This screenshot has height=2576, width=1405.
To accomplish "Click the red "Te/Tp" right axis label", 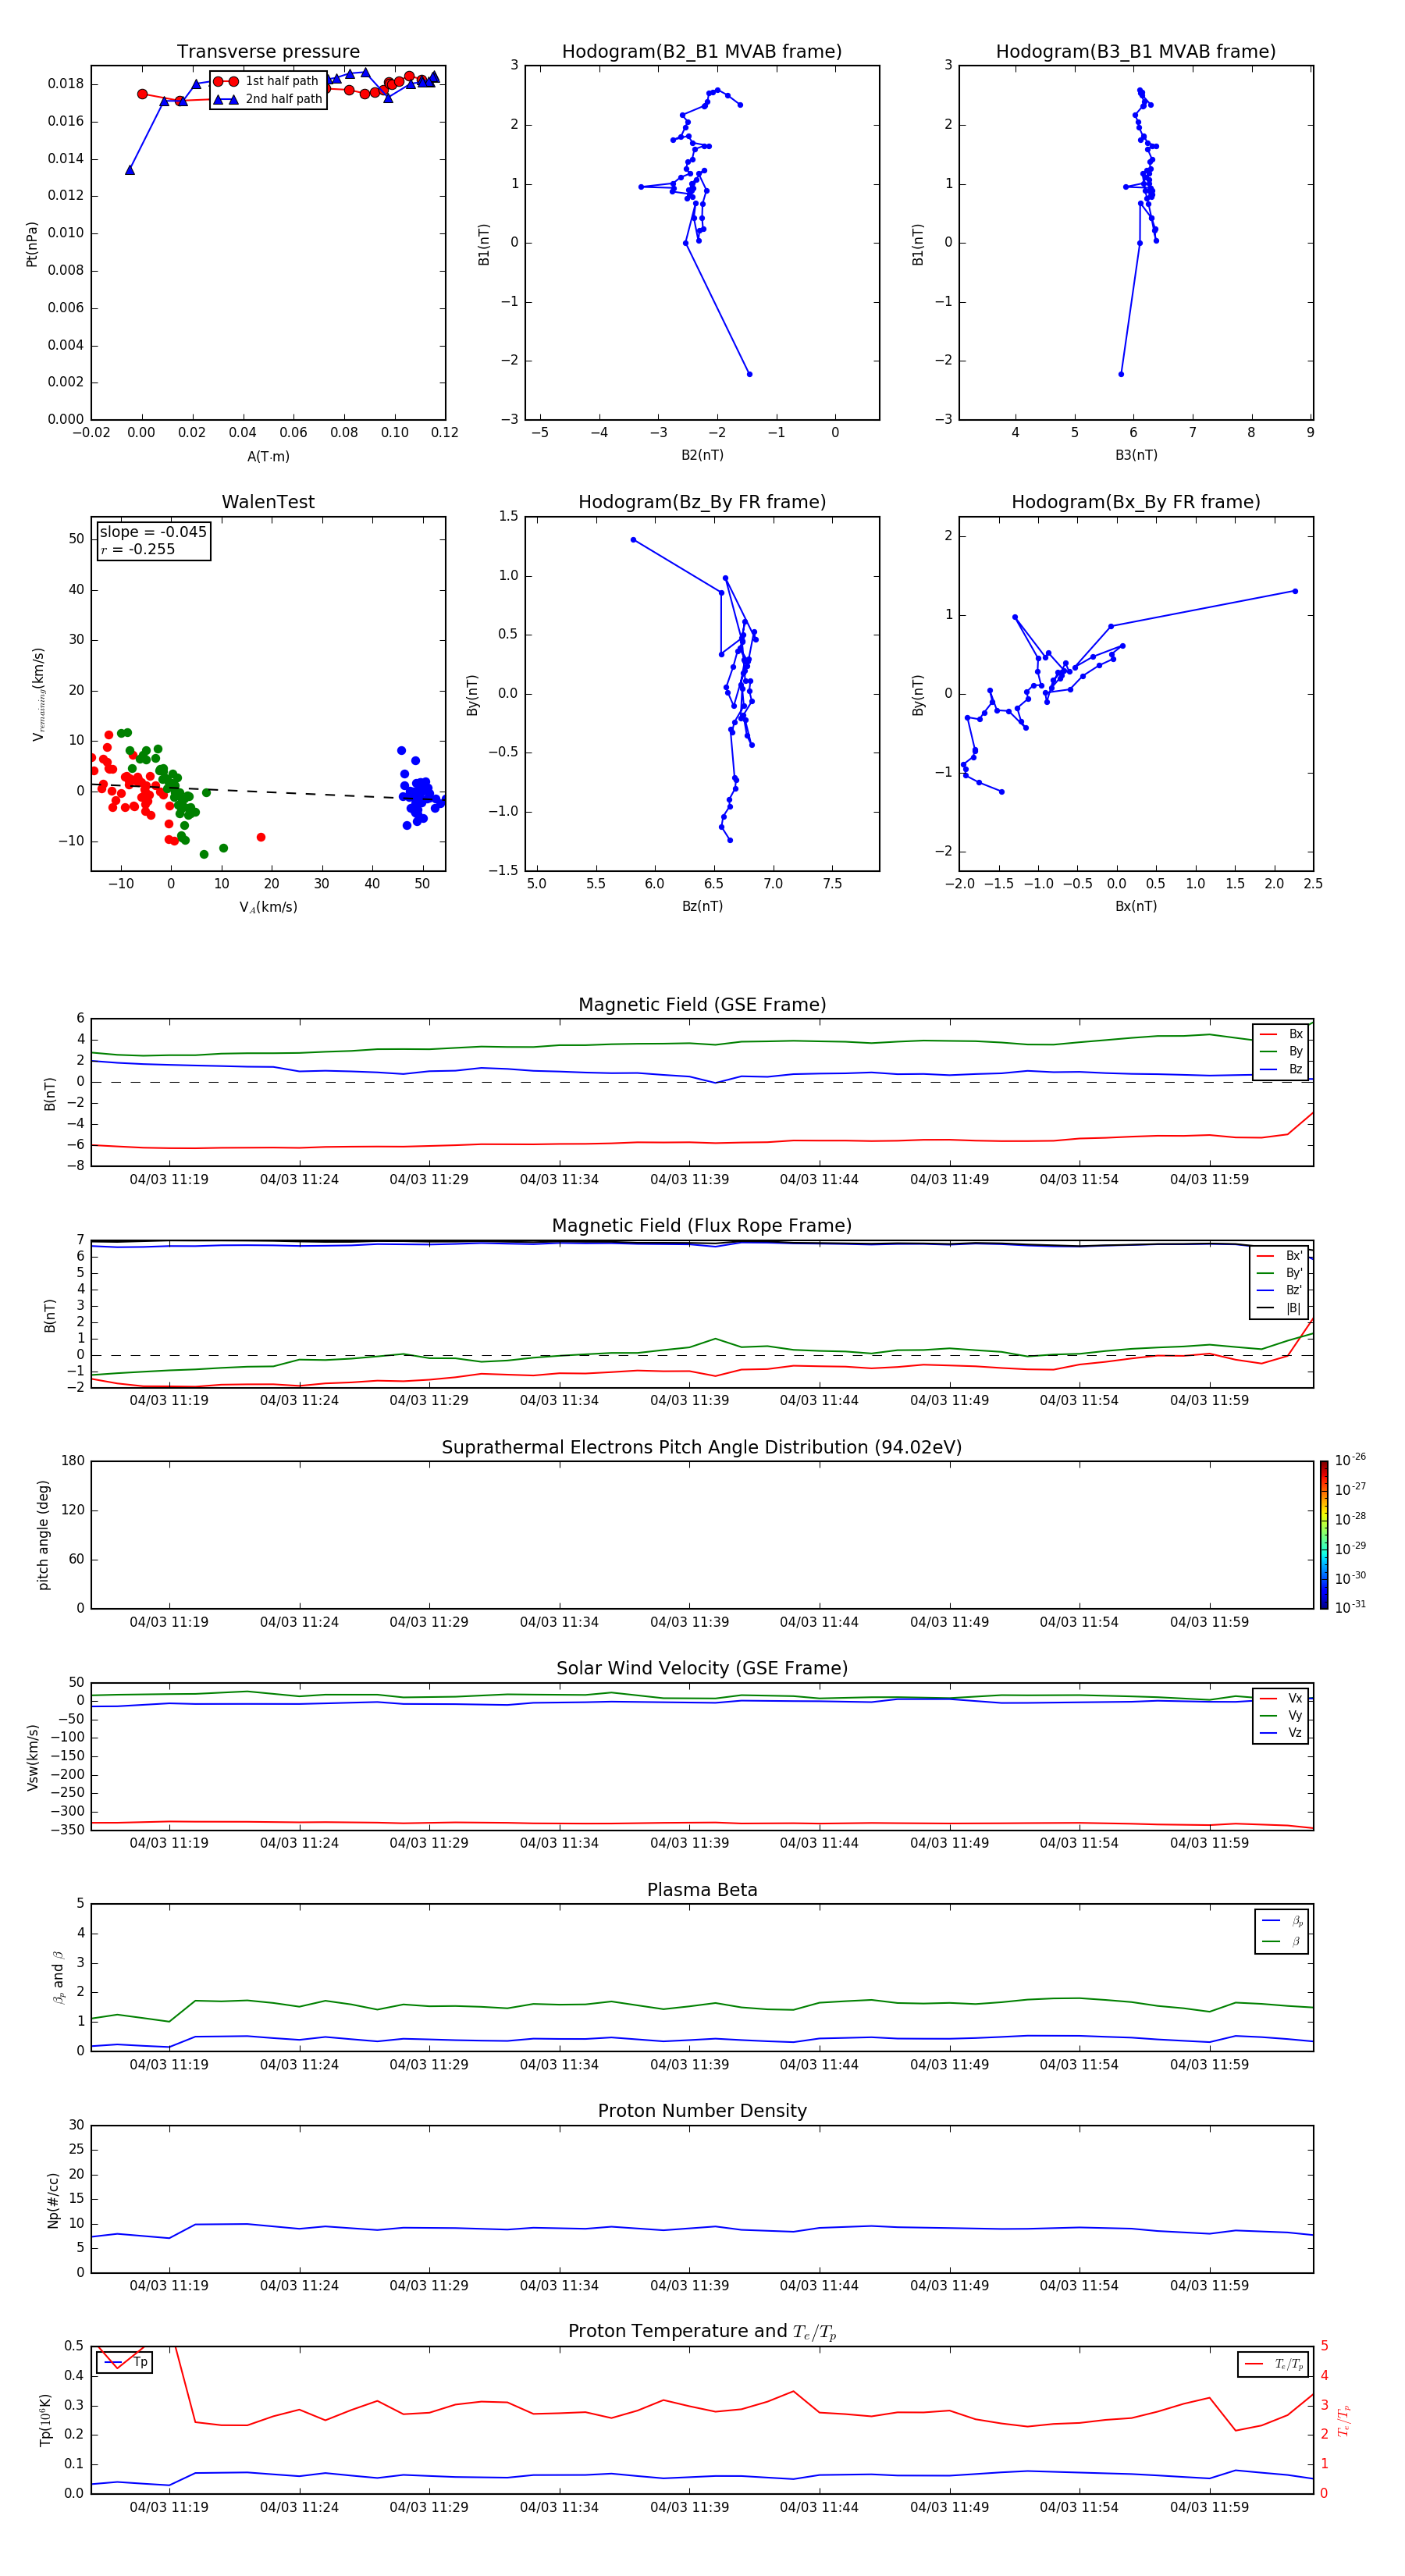I will tap(1344, 2420).
